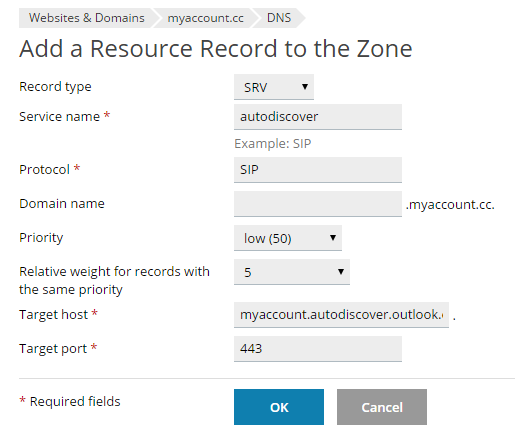Screen dimensions: 515x444
Task: Click the Domain name label
Action: click(62, 204)
